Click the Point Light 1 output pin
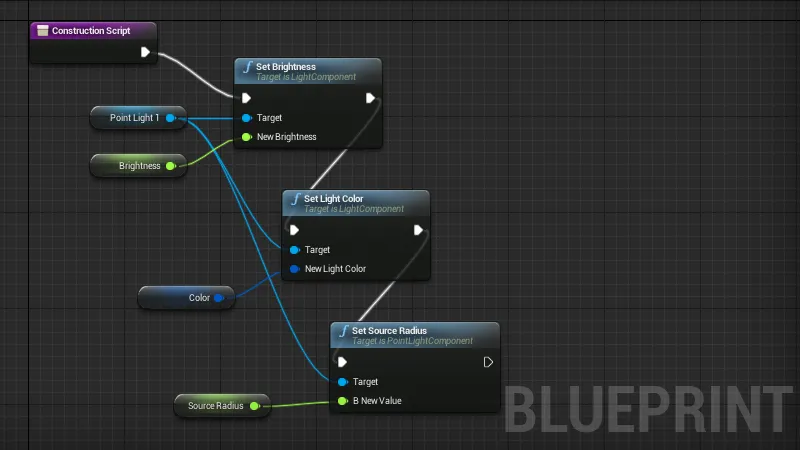This screenshot has height=450, width=800. pos(171,118)
